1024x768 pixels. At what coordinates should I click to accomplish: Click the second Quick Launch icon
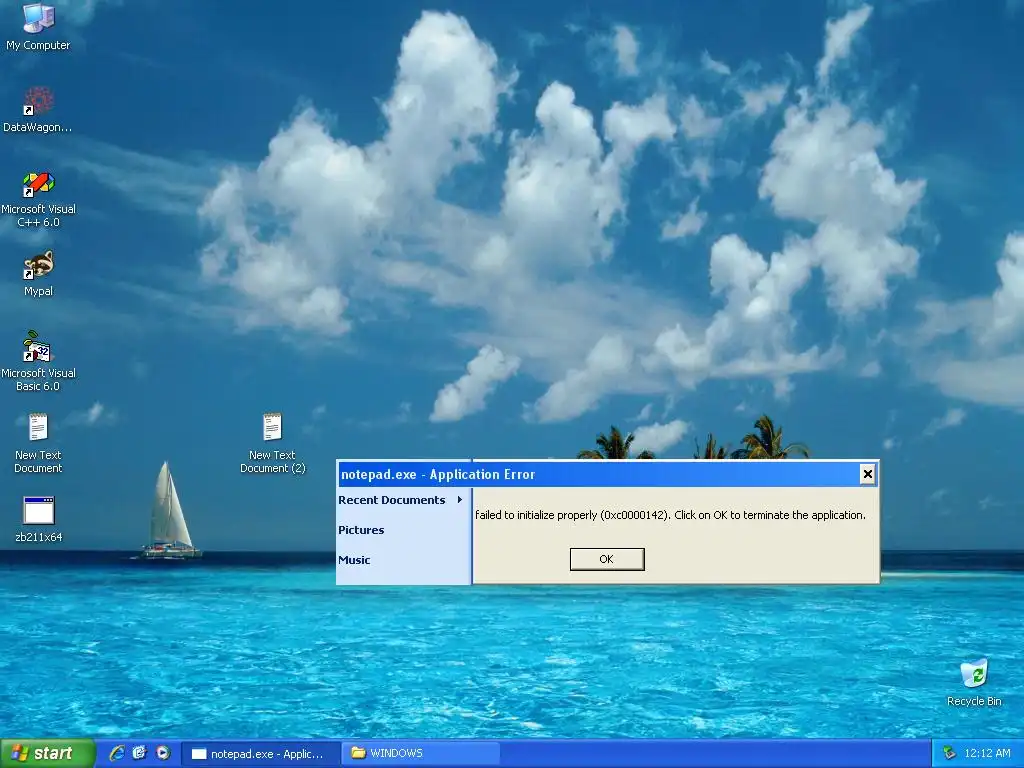coord(140,753)
